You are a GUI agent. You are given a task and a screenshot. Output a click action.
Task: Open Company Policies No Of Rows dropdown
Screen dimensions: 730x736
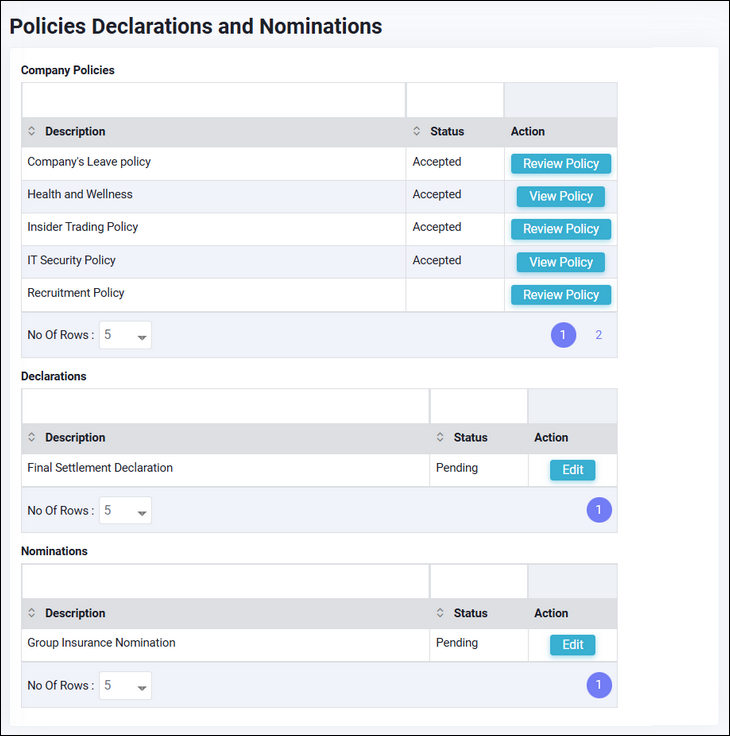click(x=126, y=335)
